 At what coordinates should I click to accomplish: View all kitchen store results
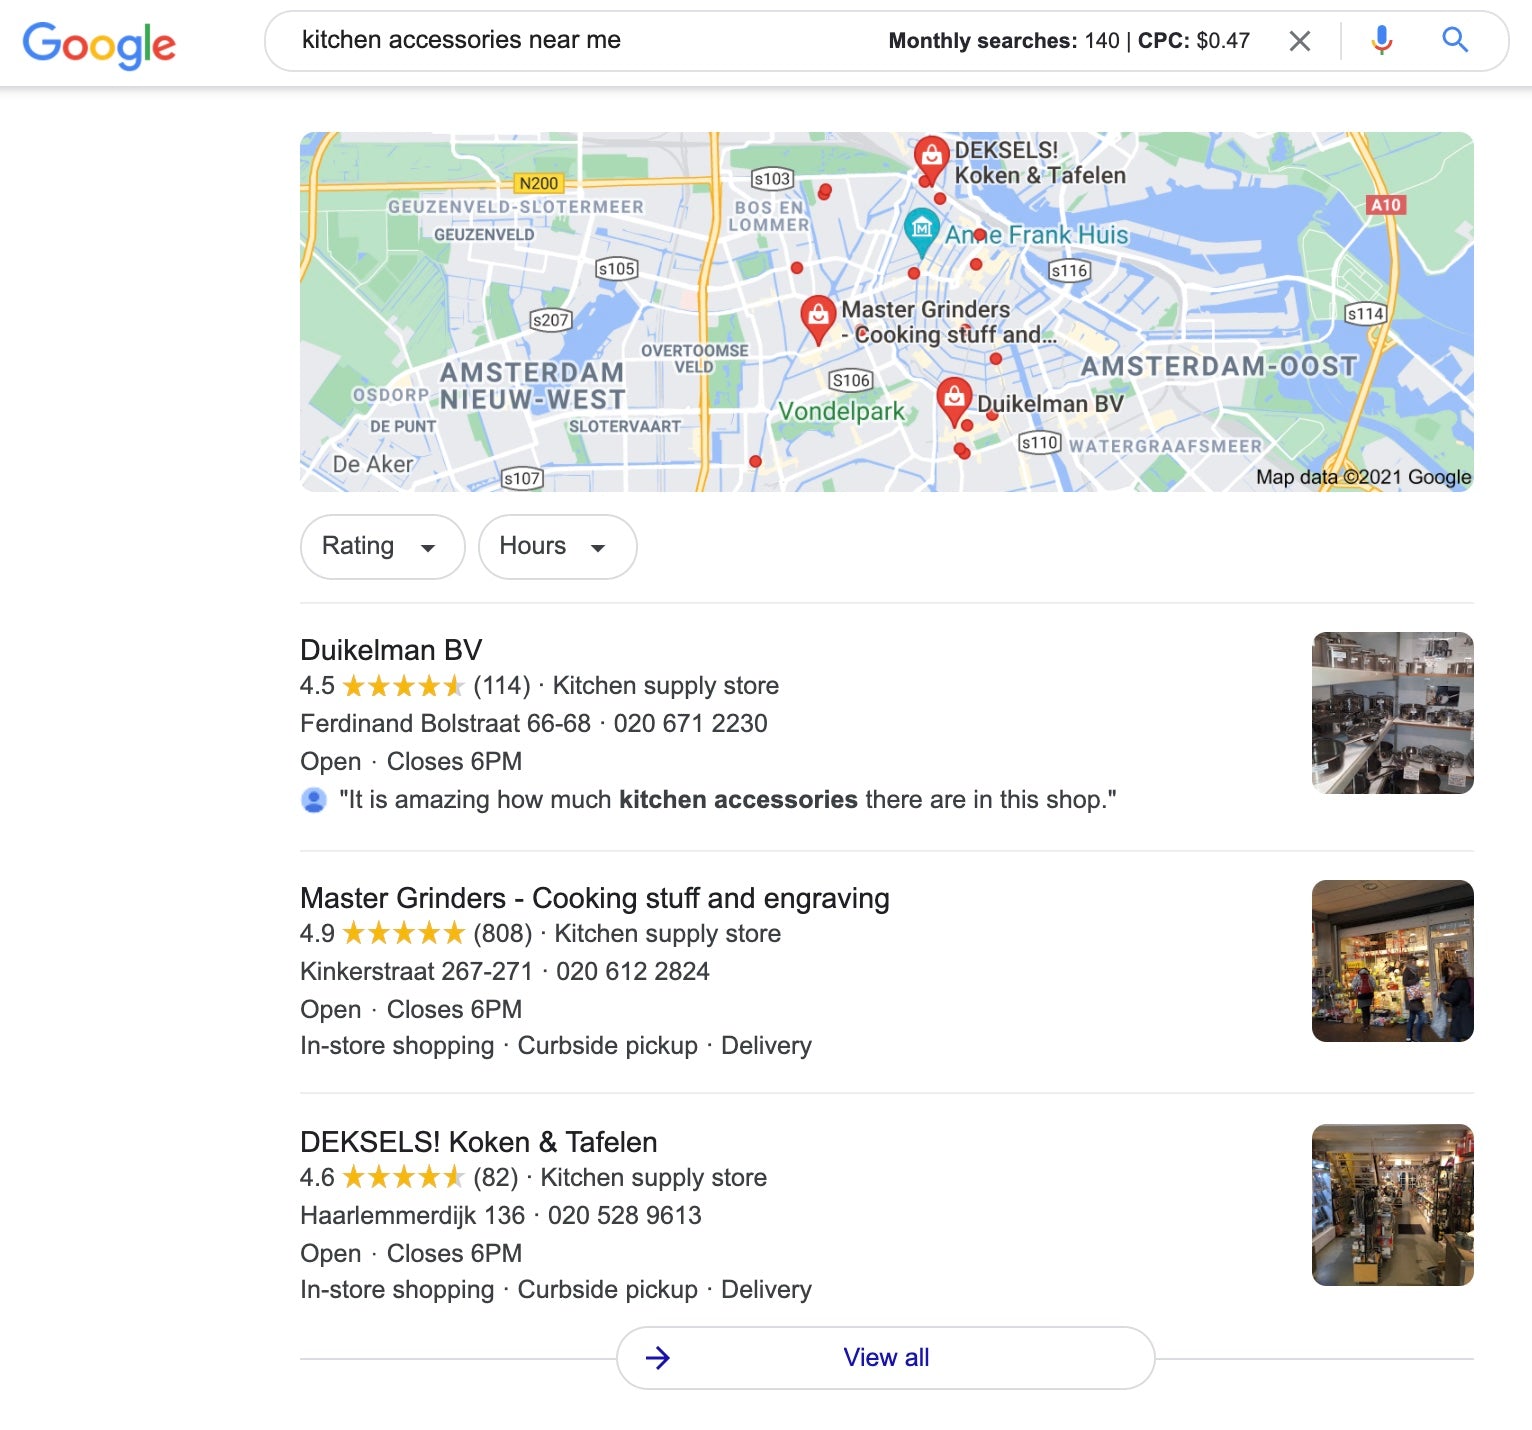(886, 1358)
